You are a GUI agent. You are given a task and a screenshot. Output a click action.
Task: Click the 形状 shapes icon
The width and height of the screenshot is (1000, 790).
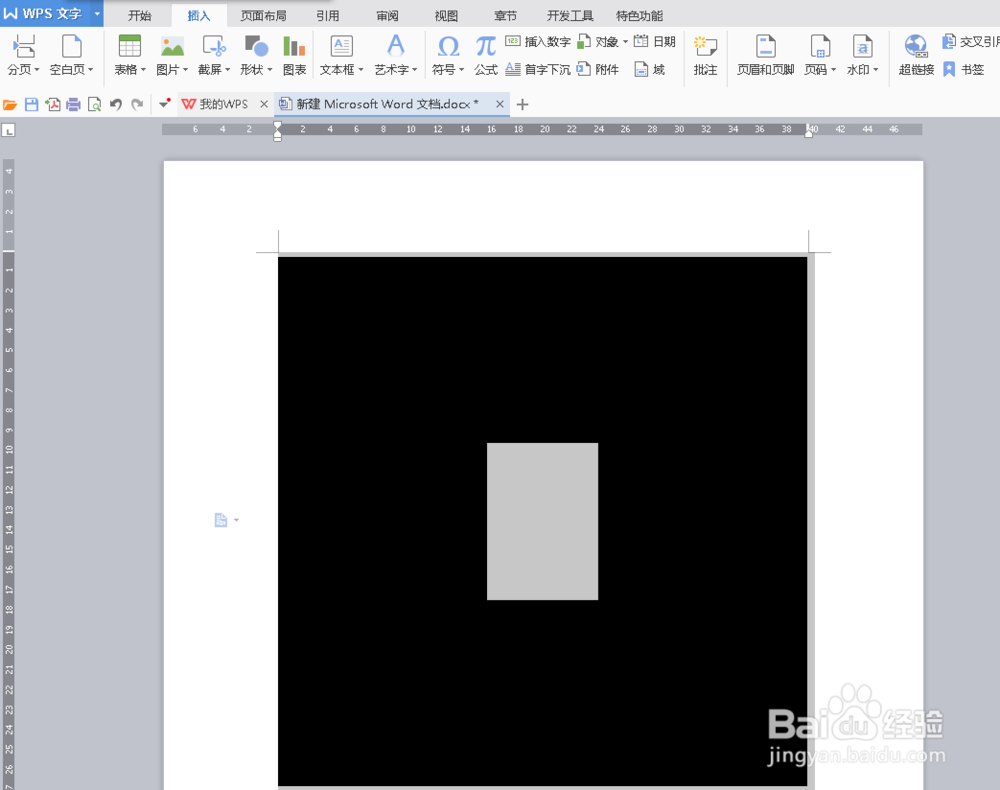(x=256, y=47)
